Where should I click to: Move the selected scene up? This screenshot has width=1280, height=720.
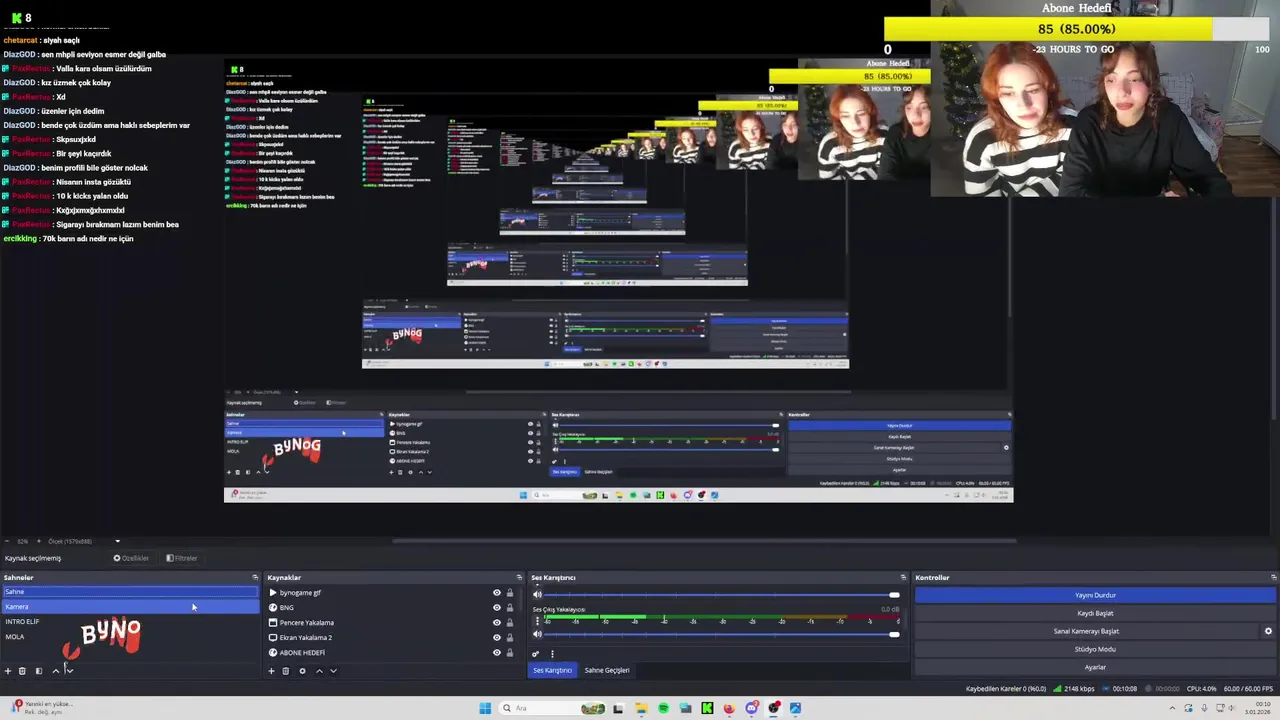click(55, 671)
